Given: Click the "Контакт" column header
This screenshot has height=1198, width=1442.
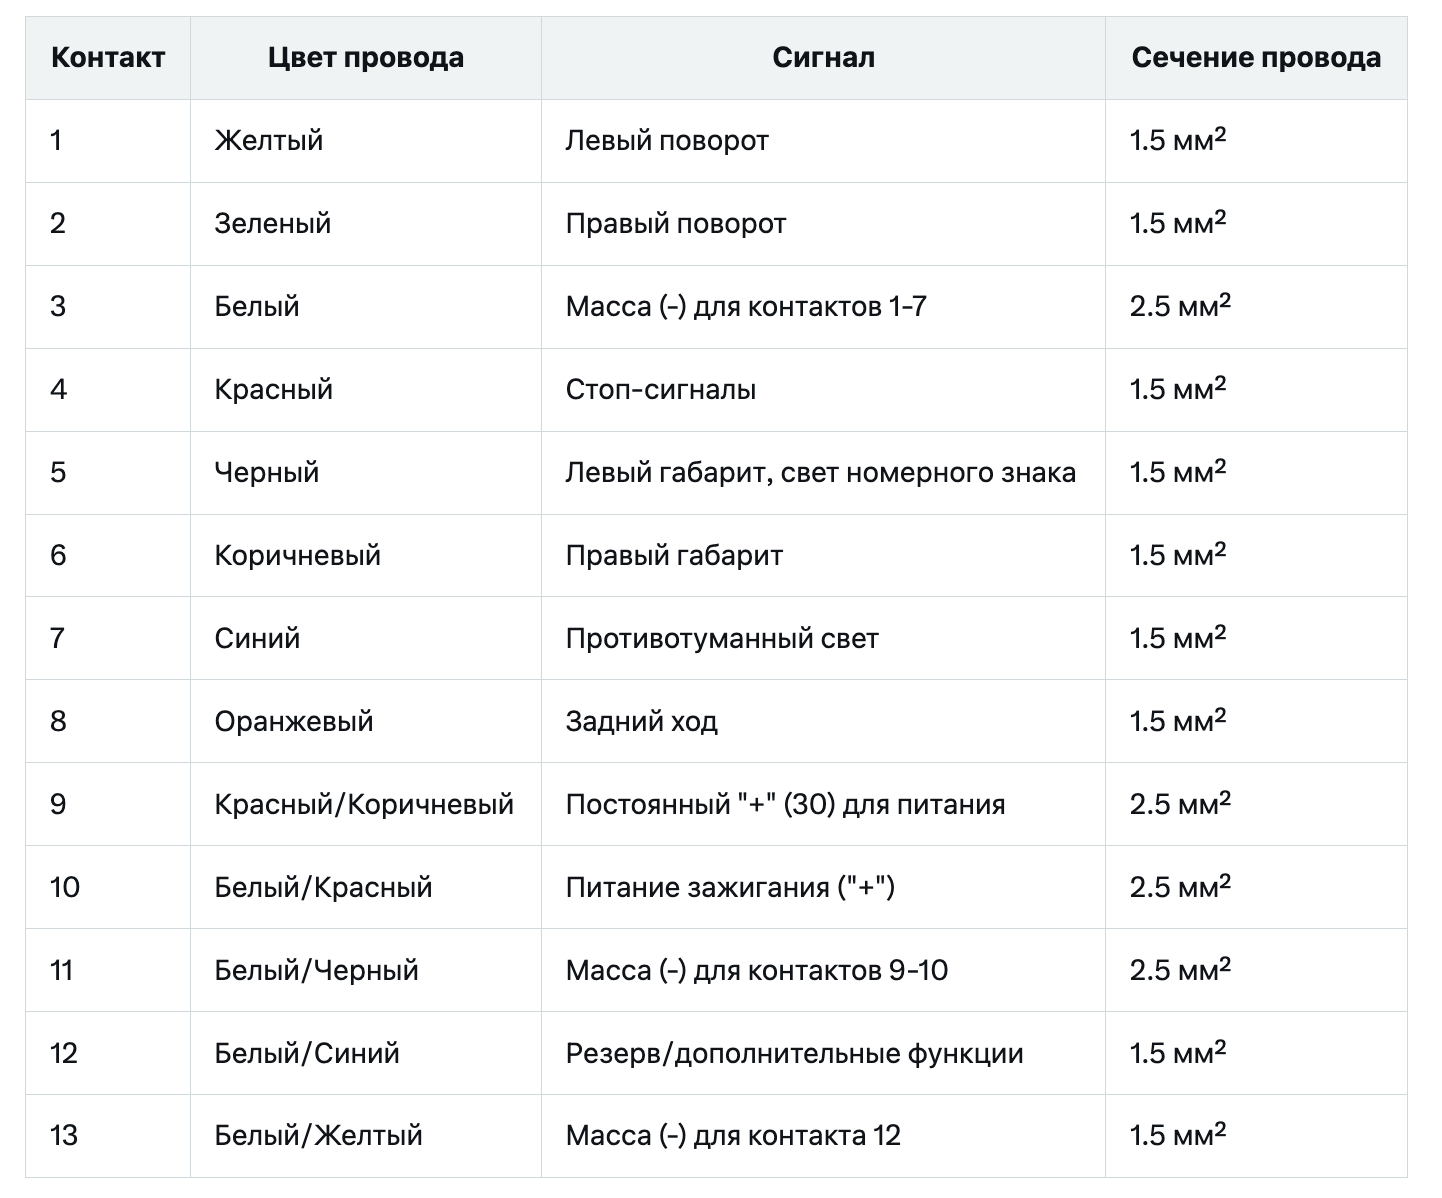Looking at the screenshot, I should coord(108,58).
